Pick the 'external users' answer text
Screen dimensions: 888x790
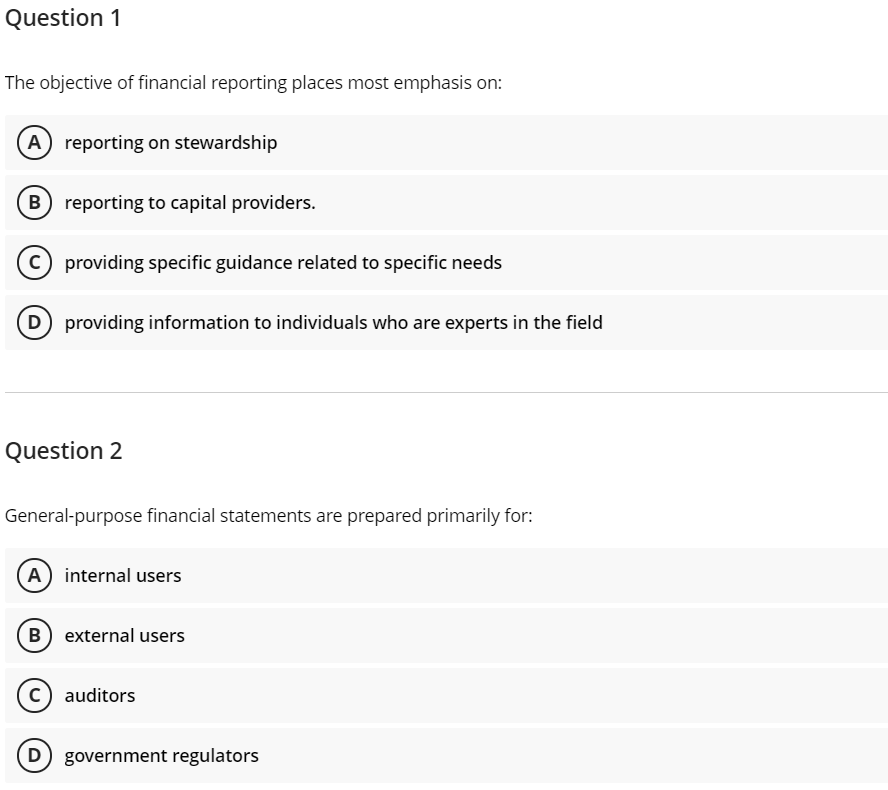coord(125,636)
